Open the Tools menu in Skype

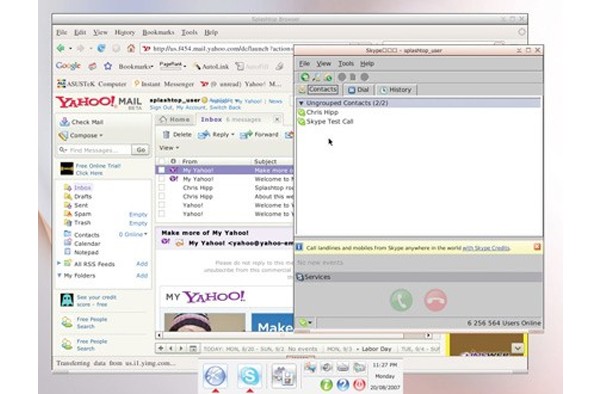click(x=346, y=63)
